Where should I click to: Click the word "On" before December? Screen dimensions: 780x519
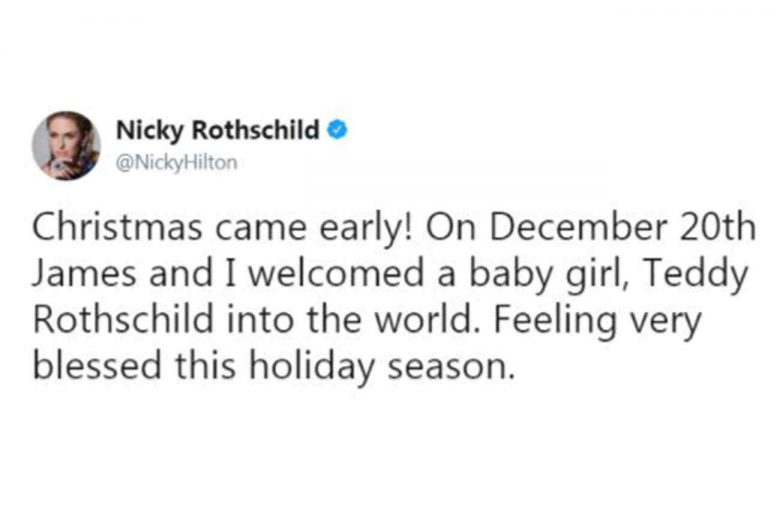click(449, 227)
